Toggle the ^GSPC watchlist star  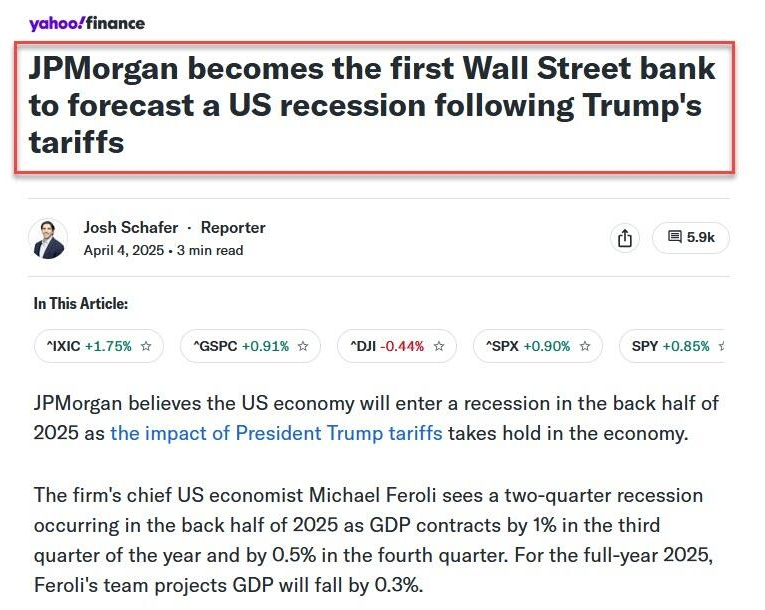[303, 347]
